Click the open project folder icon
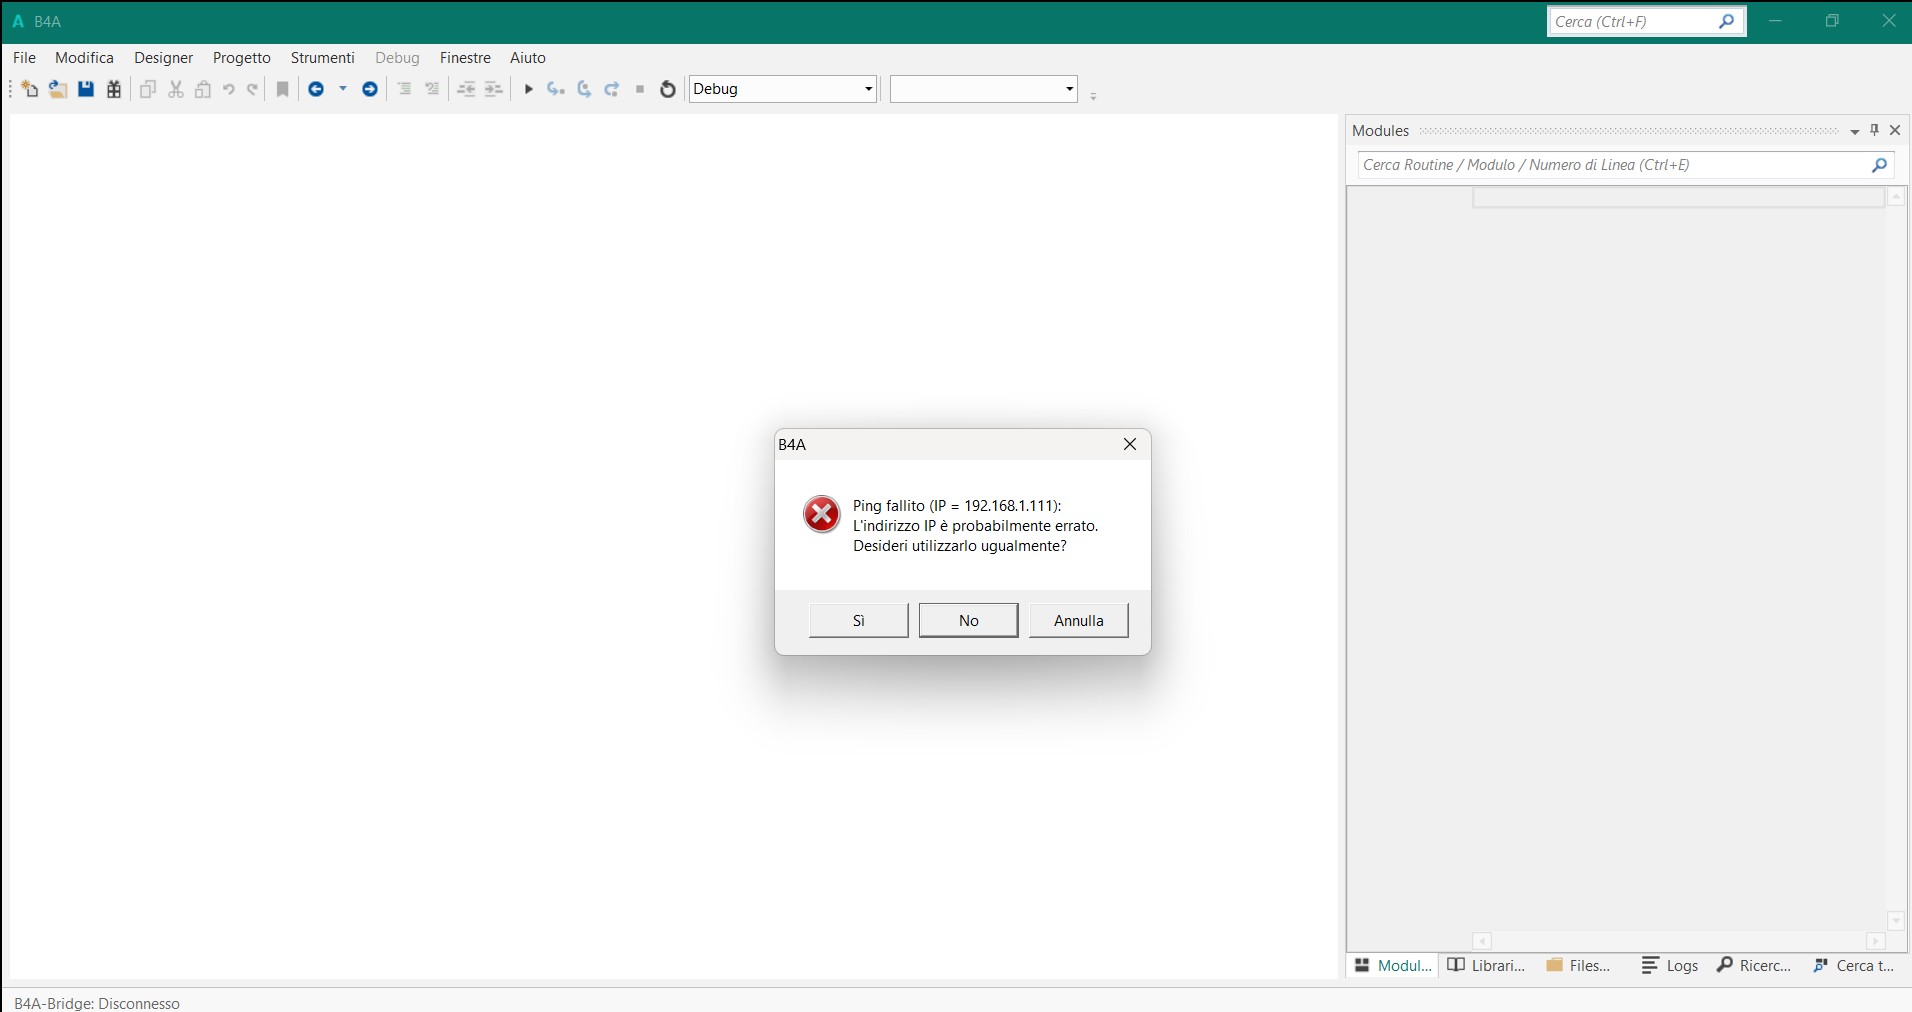 (x=58, y=89)
